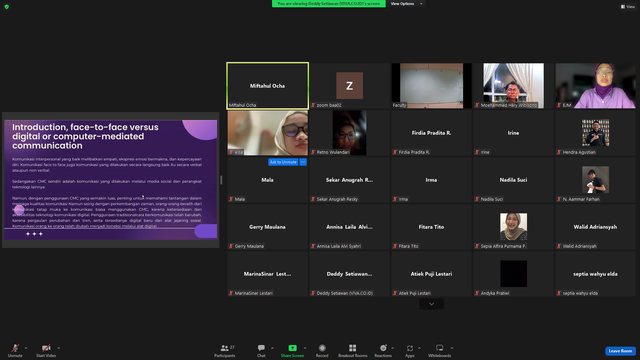
Task: Click muted mic icon beside Irine name label
Action: (477, 152)
